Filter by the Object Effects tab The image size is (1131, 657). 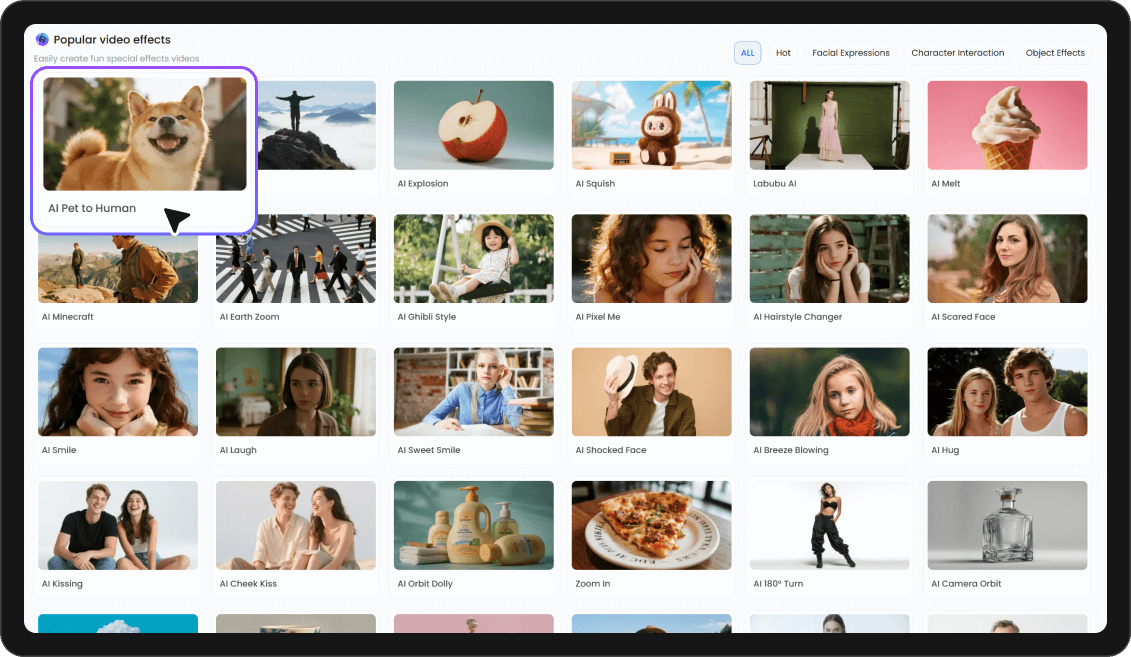[1055, 53]
